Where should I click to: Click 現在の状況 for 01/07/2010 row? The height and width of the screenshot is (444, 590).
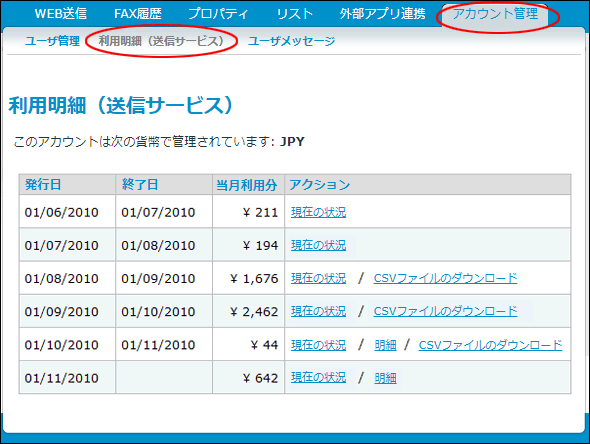pos(318,245)
